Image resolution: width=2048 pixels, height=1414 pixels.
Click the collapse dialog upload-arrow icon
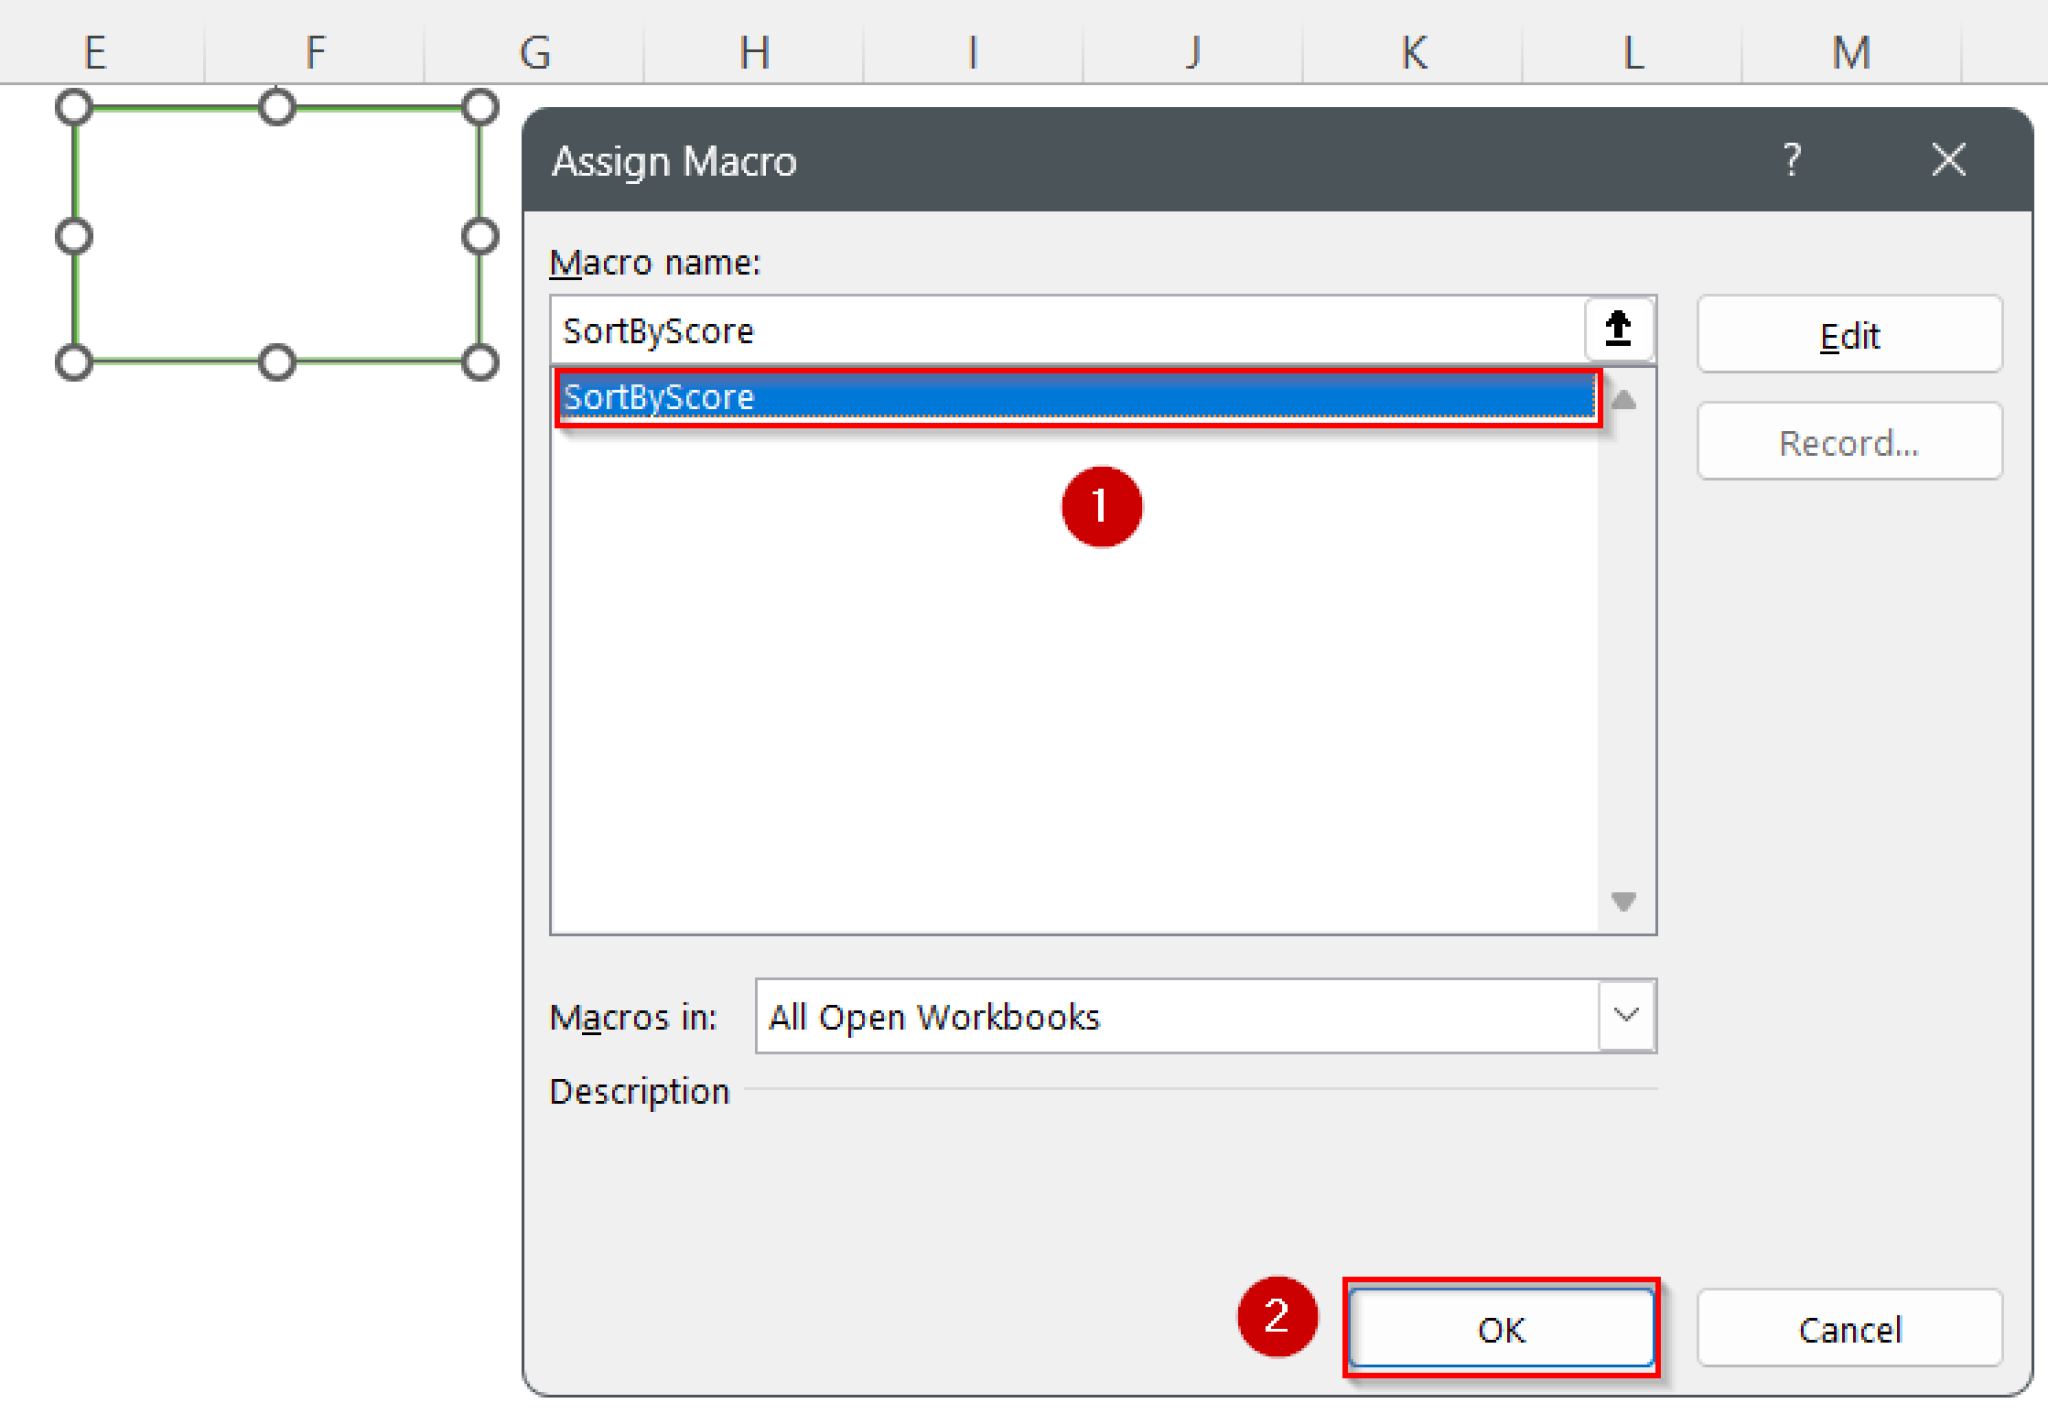(1619, 329)
